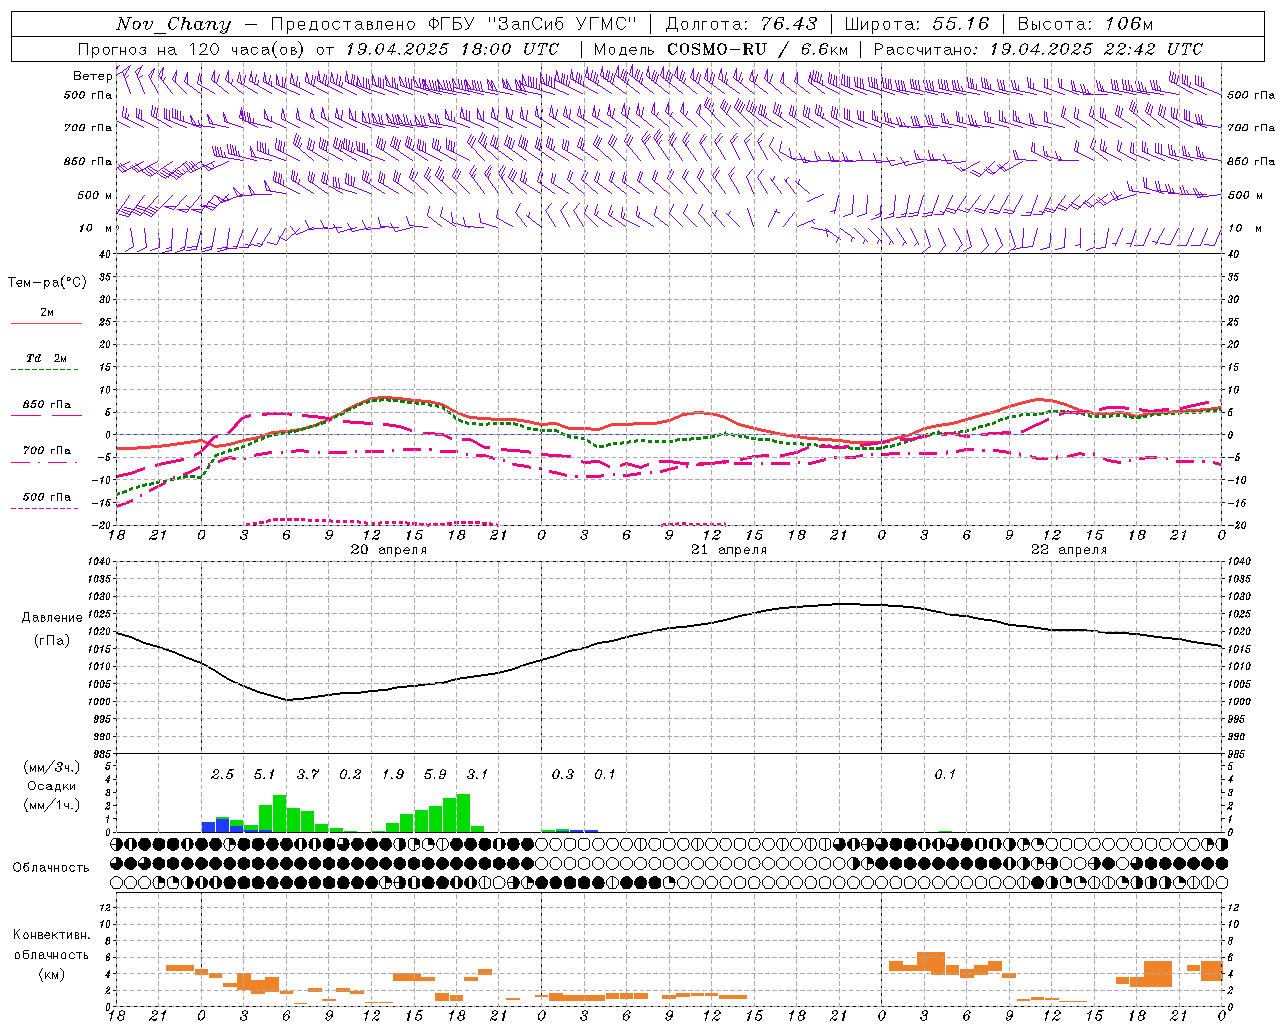The image size is (1280, 1024).
Task: Click the (мм/1ч.) precipitation unit label
Action: point(52,805)
